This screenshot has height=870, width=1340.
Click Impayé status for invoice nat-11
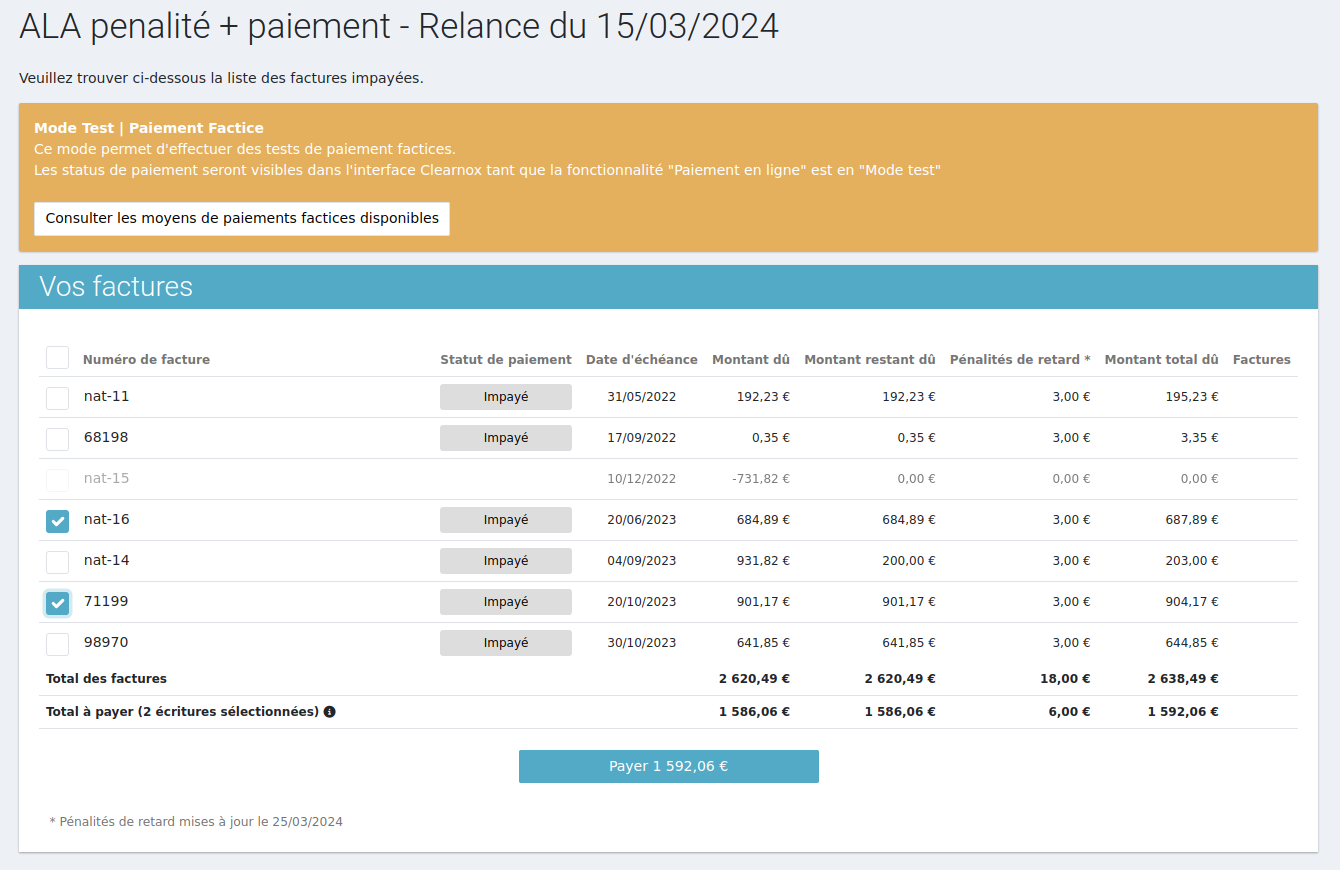(506, 397)
